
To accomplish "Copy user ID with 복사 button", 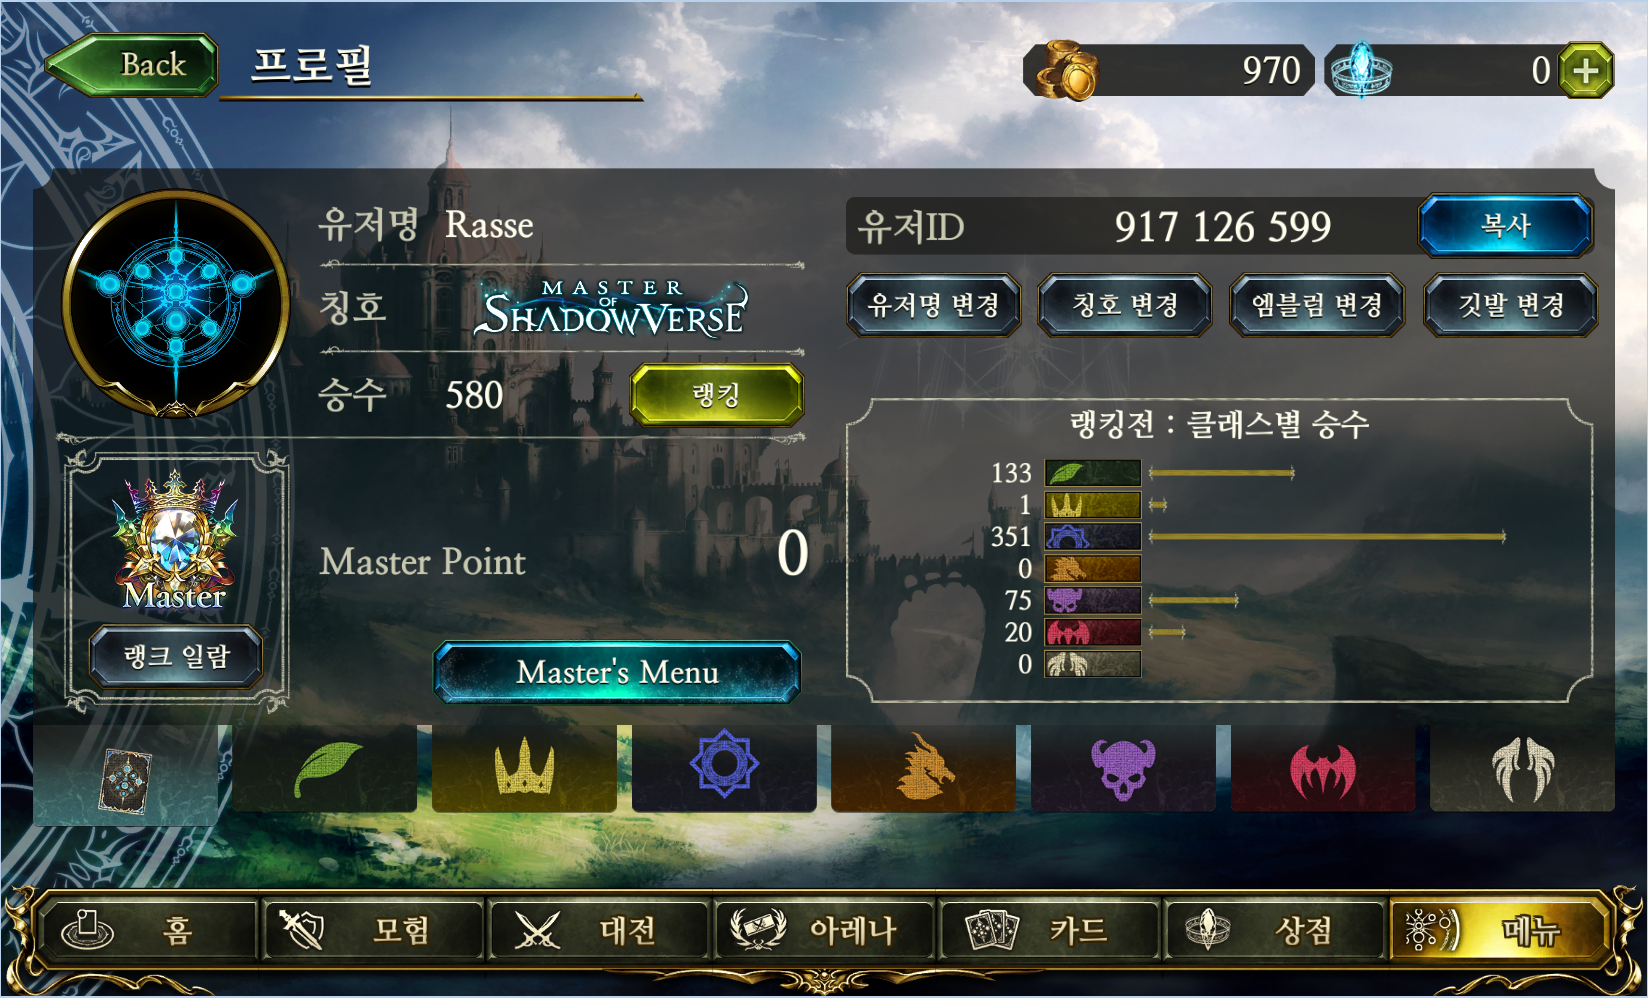I will point(1505,225).
